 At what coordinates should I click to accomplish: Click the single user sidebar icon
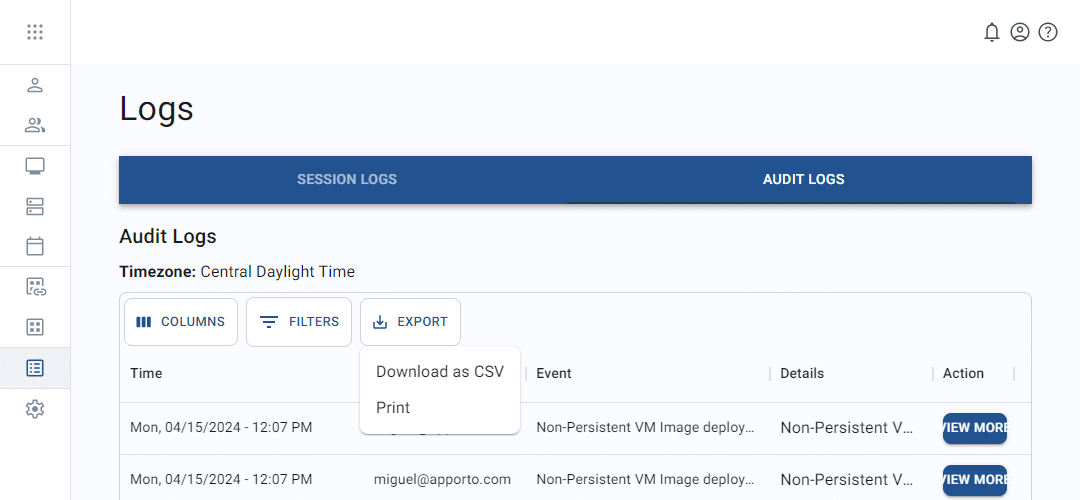tap(35, 85)
